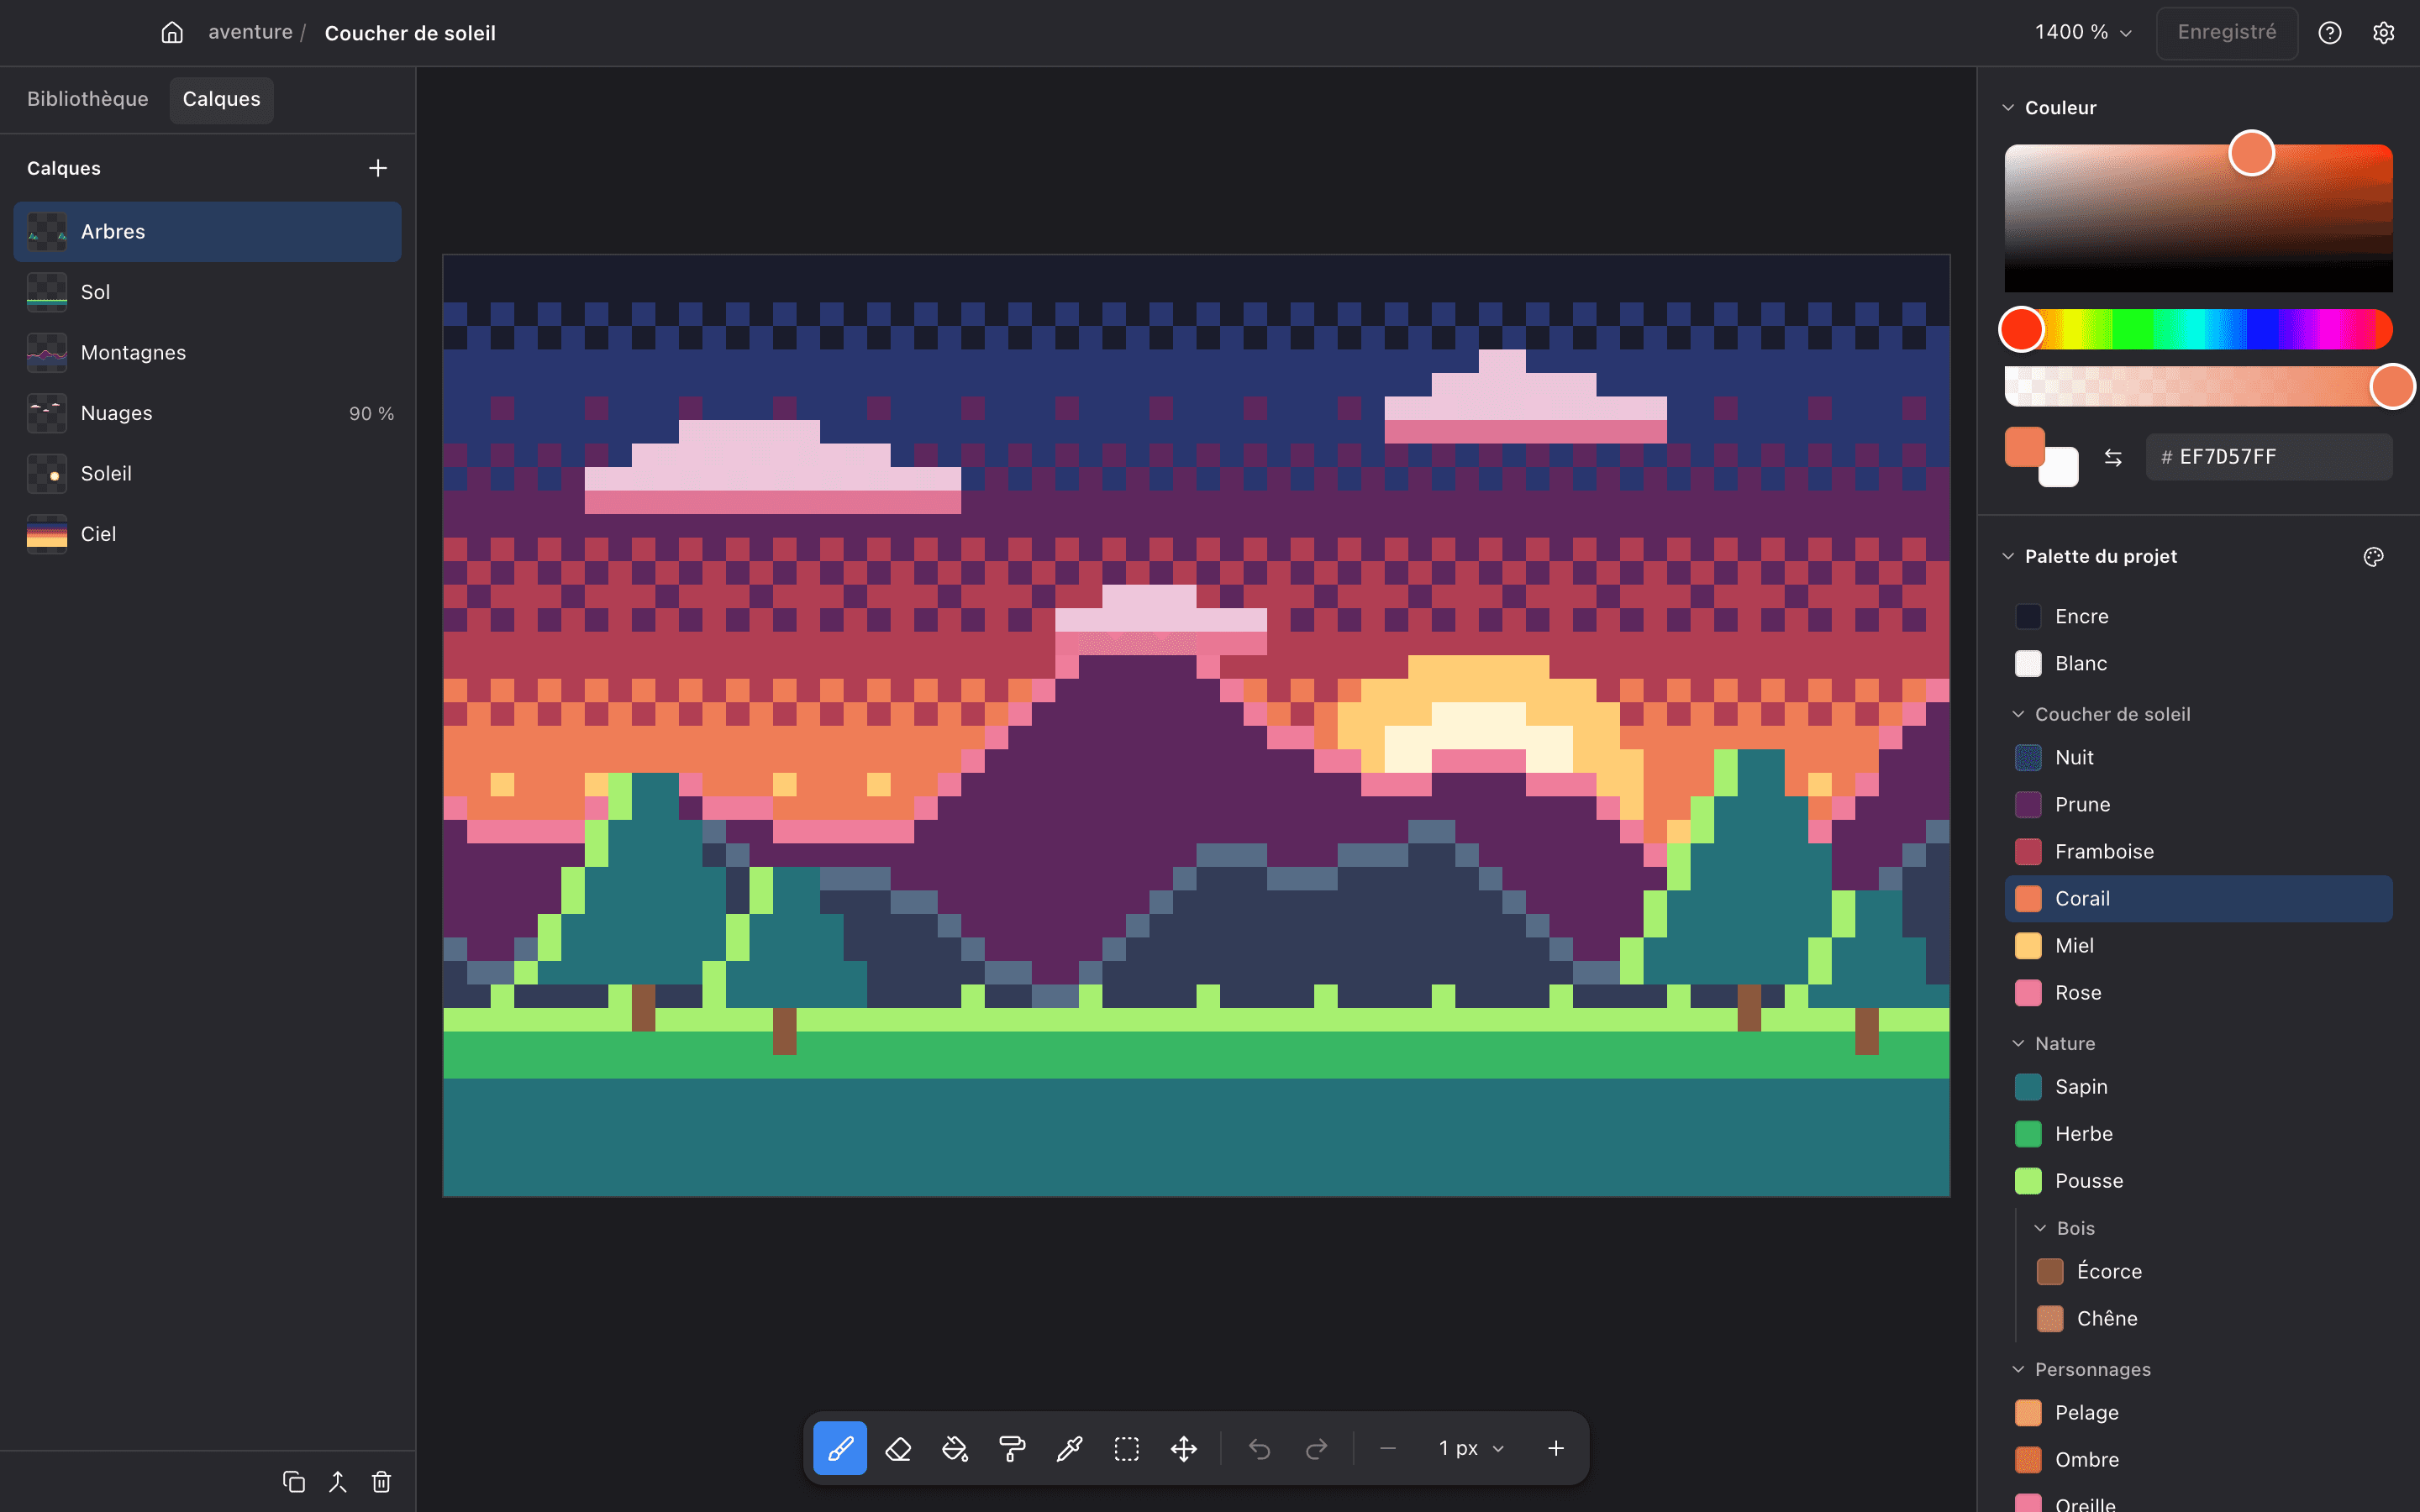Click the Enregistré button

click(2227, 32)
